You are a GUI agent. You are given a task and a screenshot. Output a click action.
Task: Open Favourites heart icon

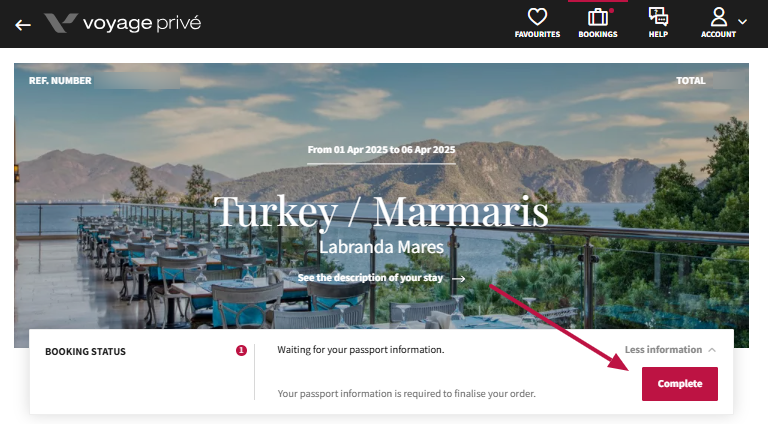coord(537,17)
